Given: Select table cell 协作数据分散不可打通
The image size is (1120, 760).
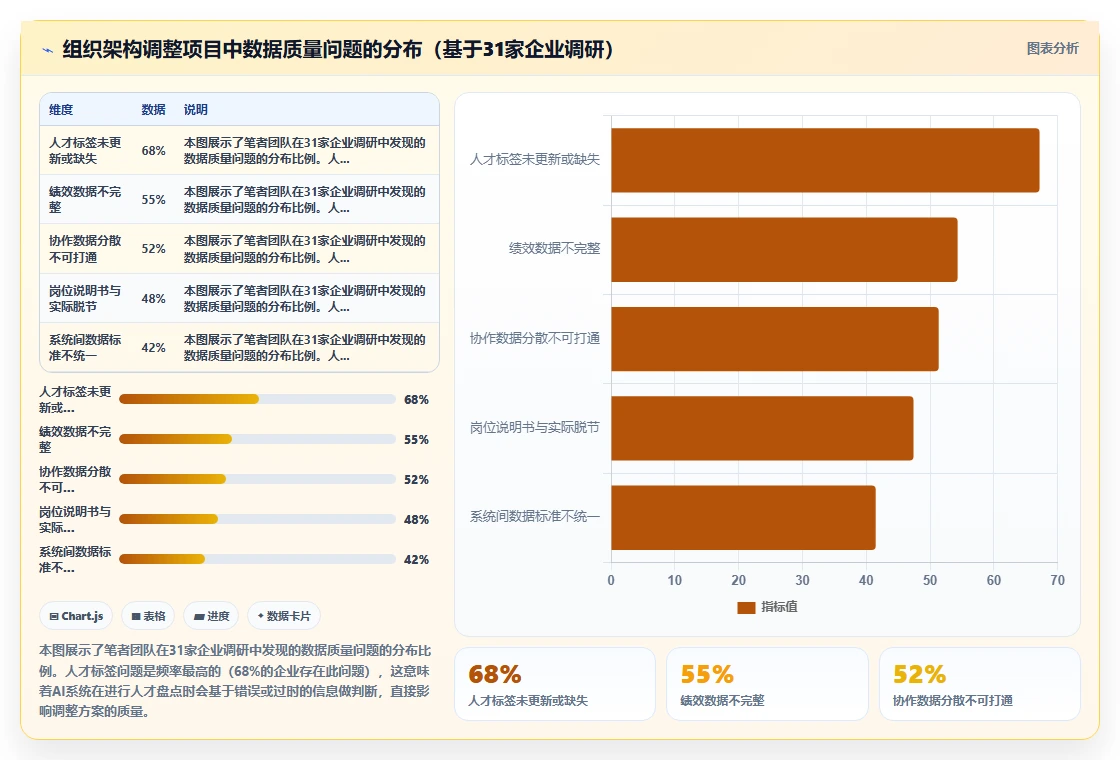Looking at the screenshot, I should pyautogui.click(x=85, y=249).
